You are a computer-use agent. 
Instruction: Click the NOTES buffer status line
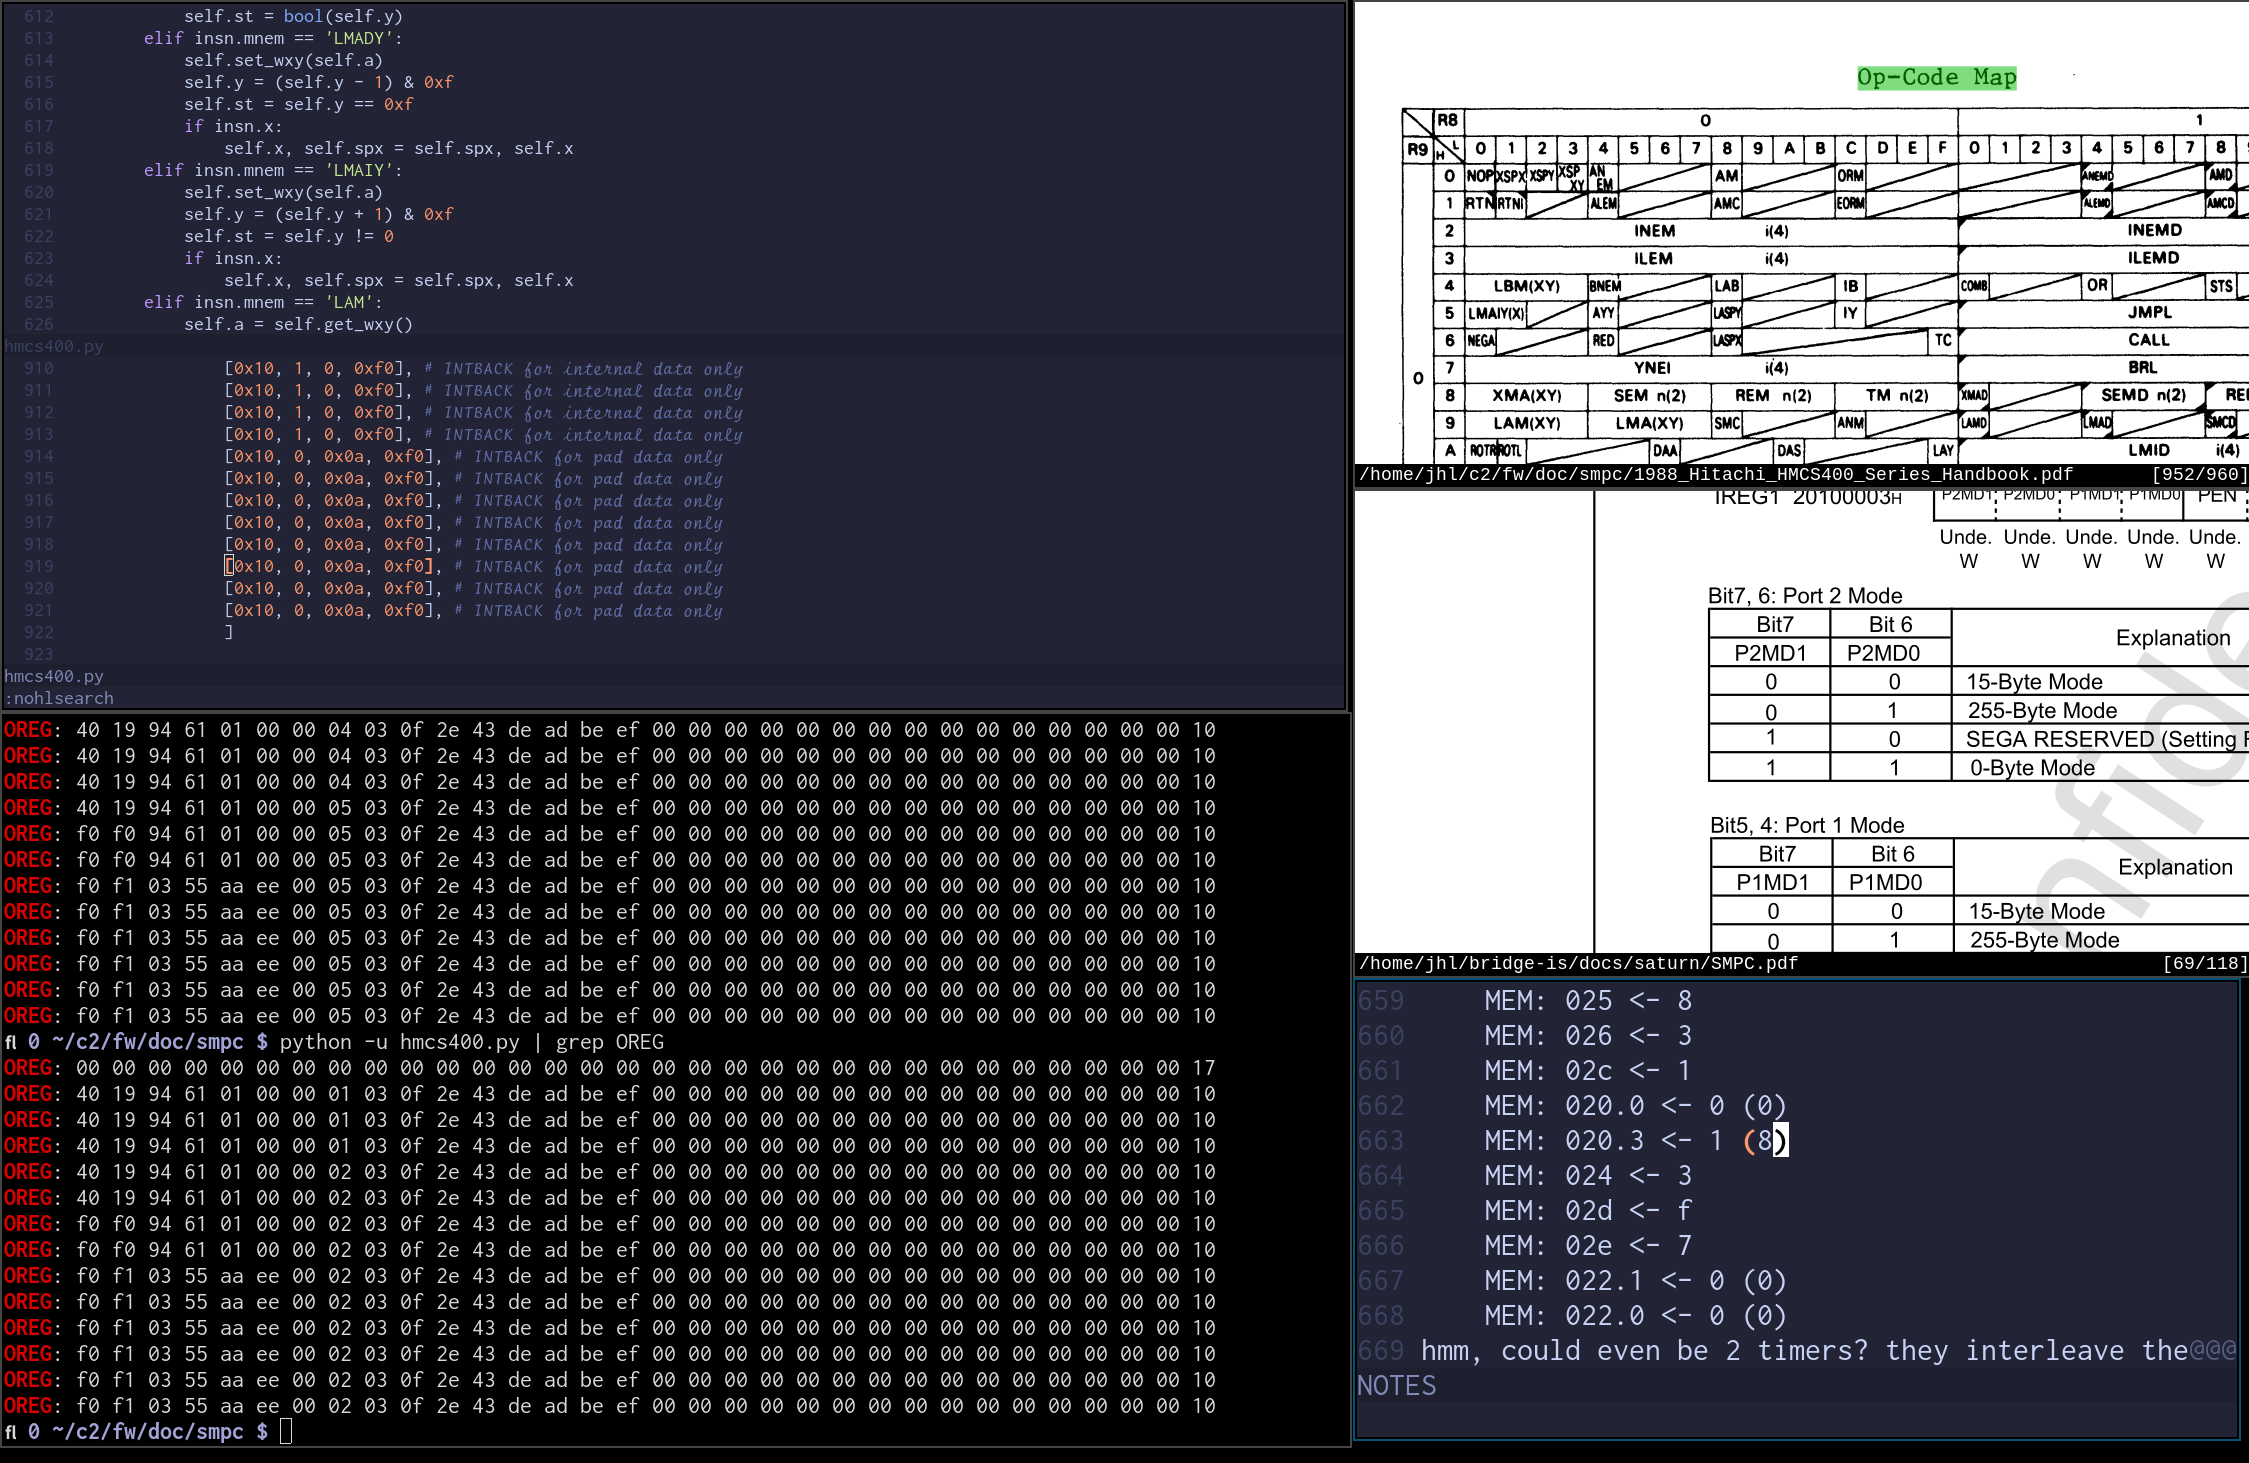click(x=1796, y=1385)
